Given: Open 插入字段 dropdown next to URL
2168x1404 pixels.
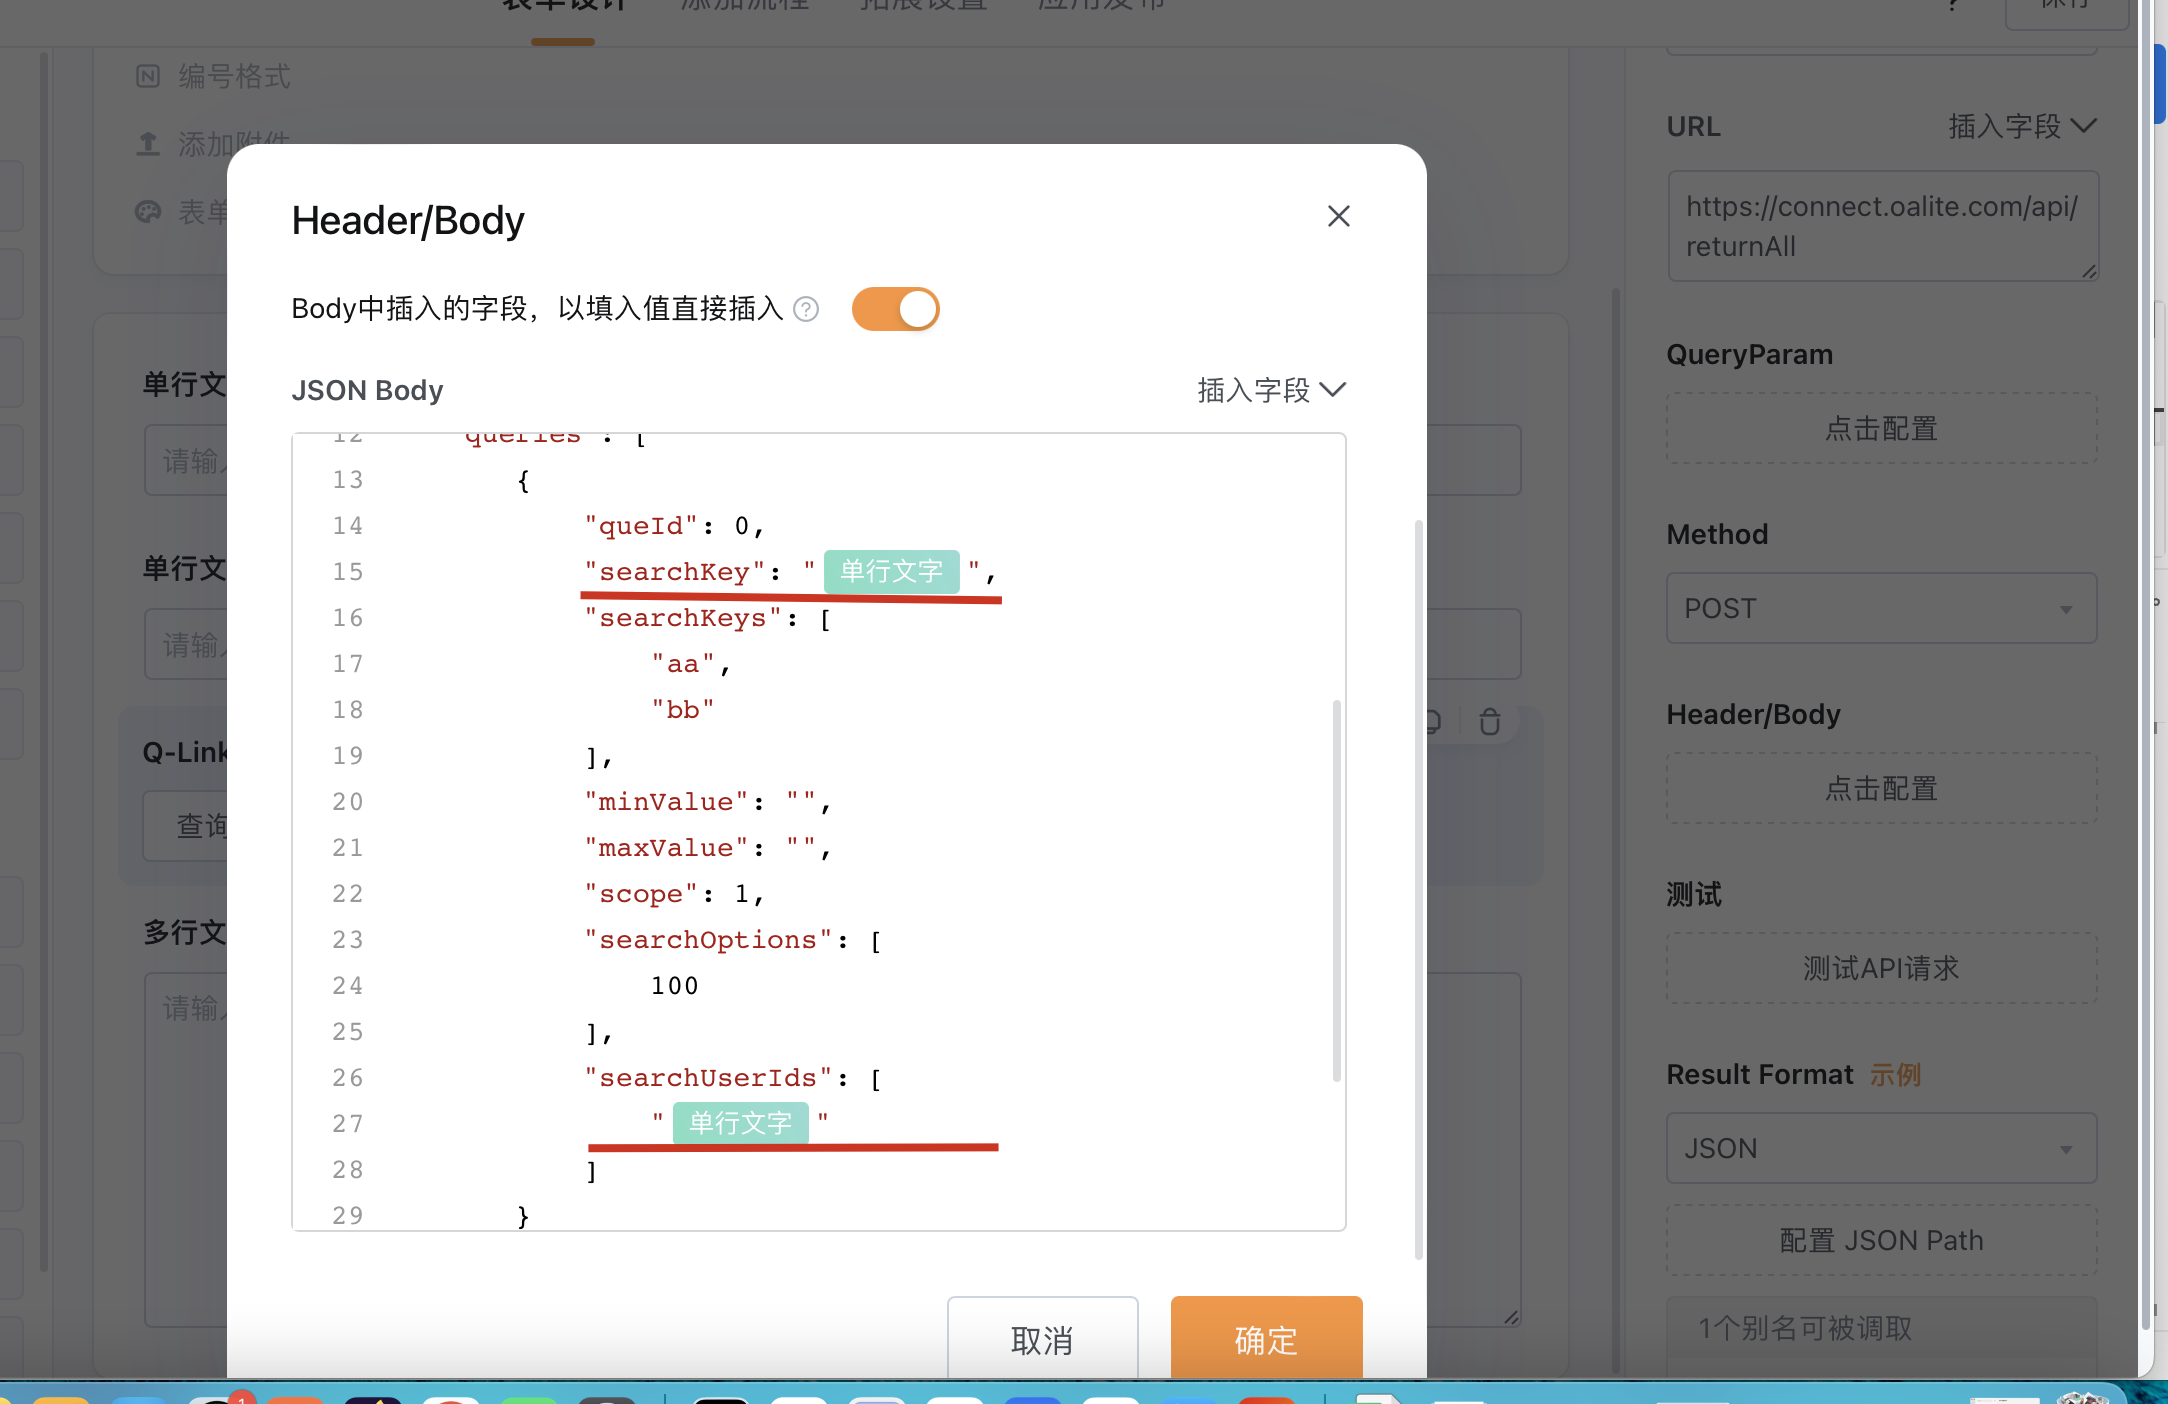Looking at the screenshot, I should click(2022, 127).
